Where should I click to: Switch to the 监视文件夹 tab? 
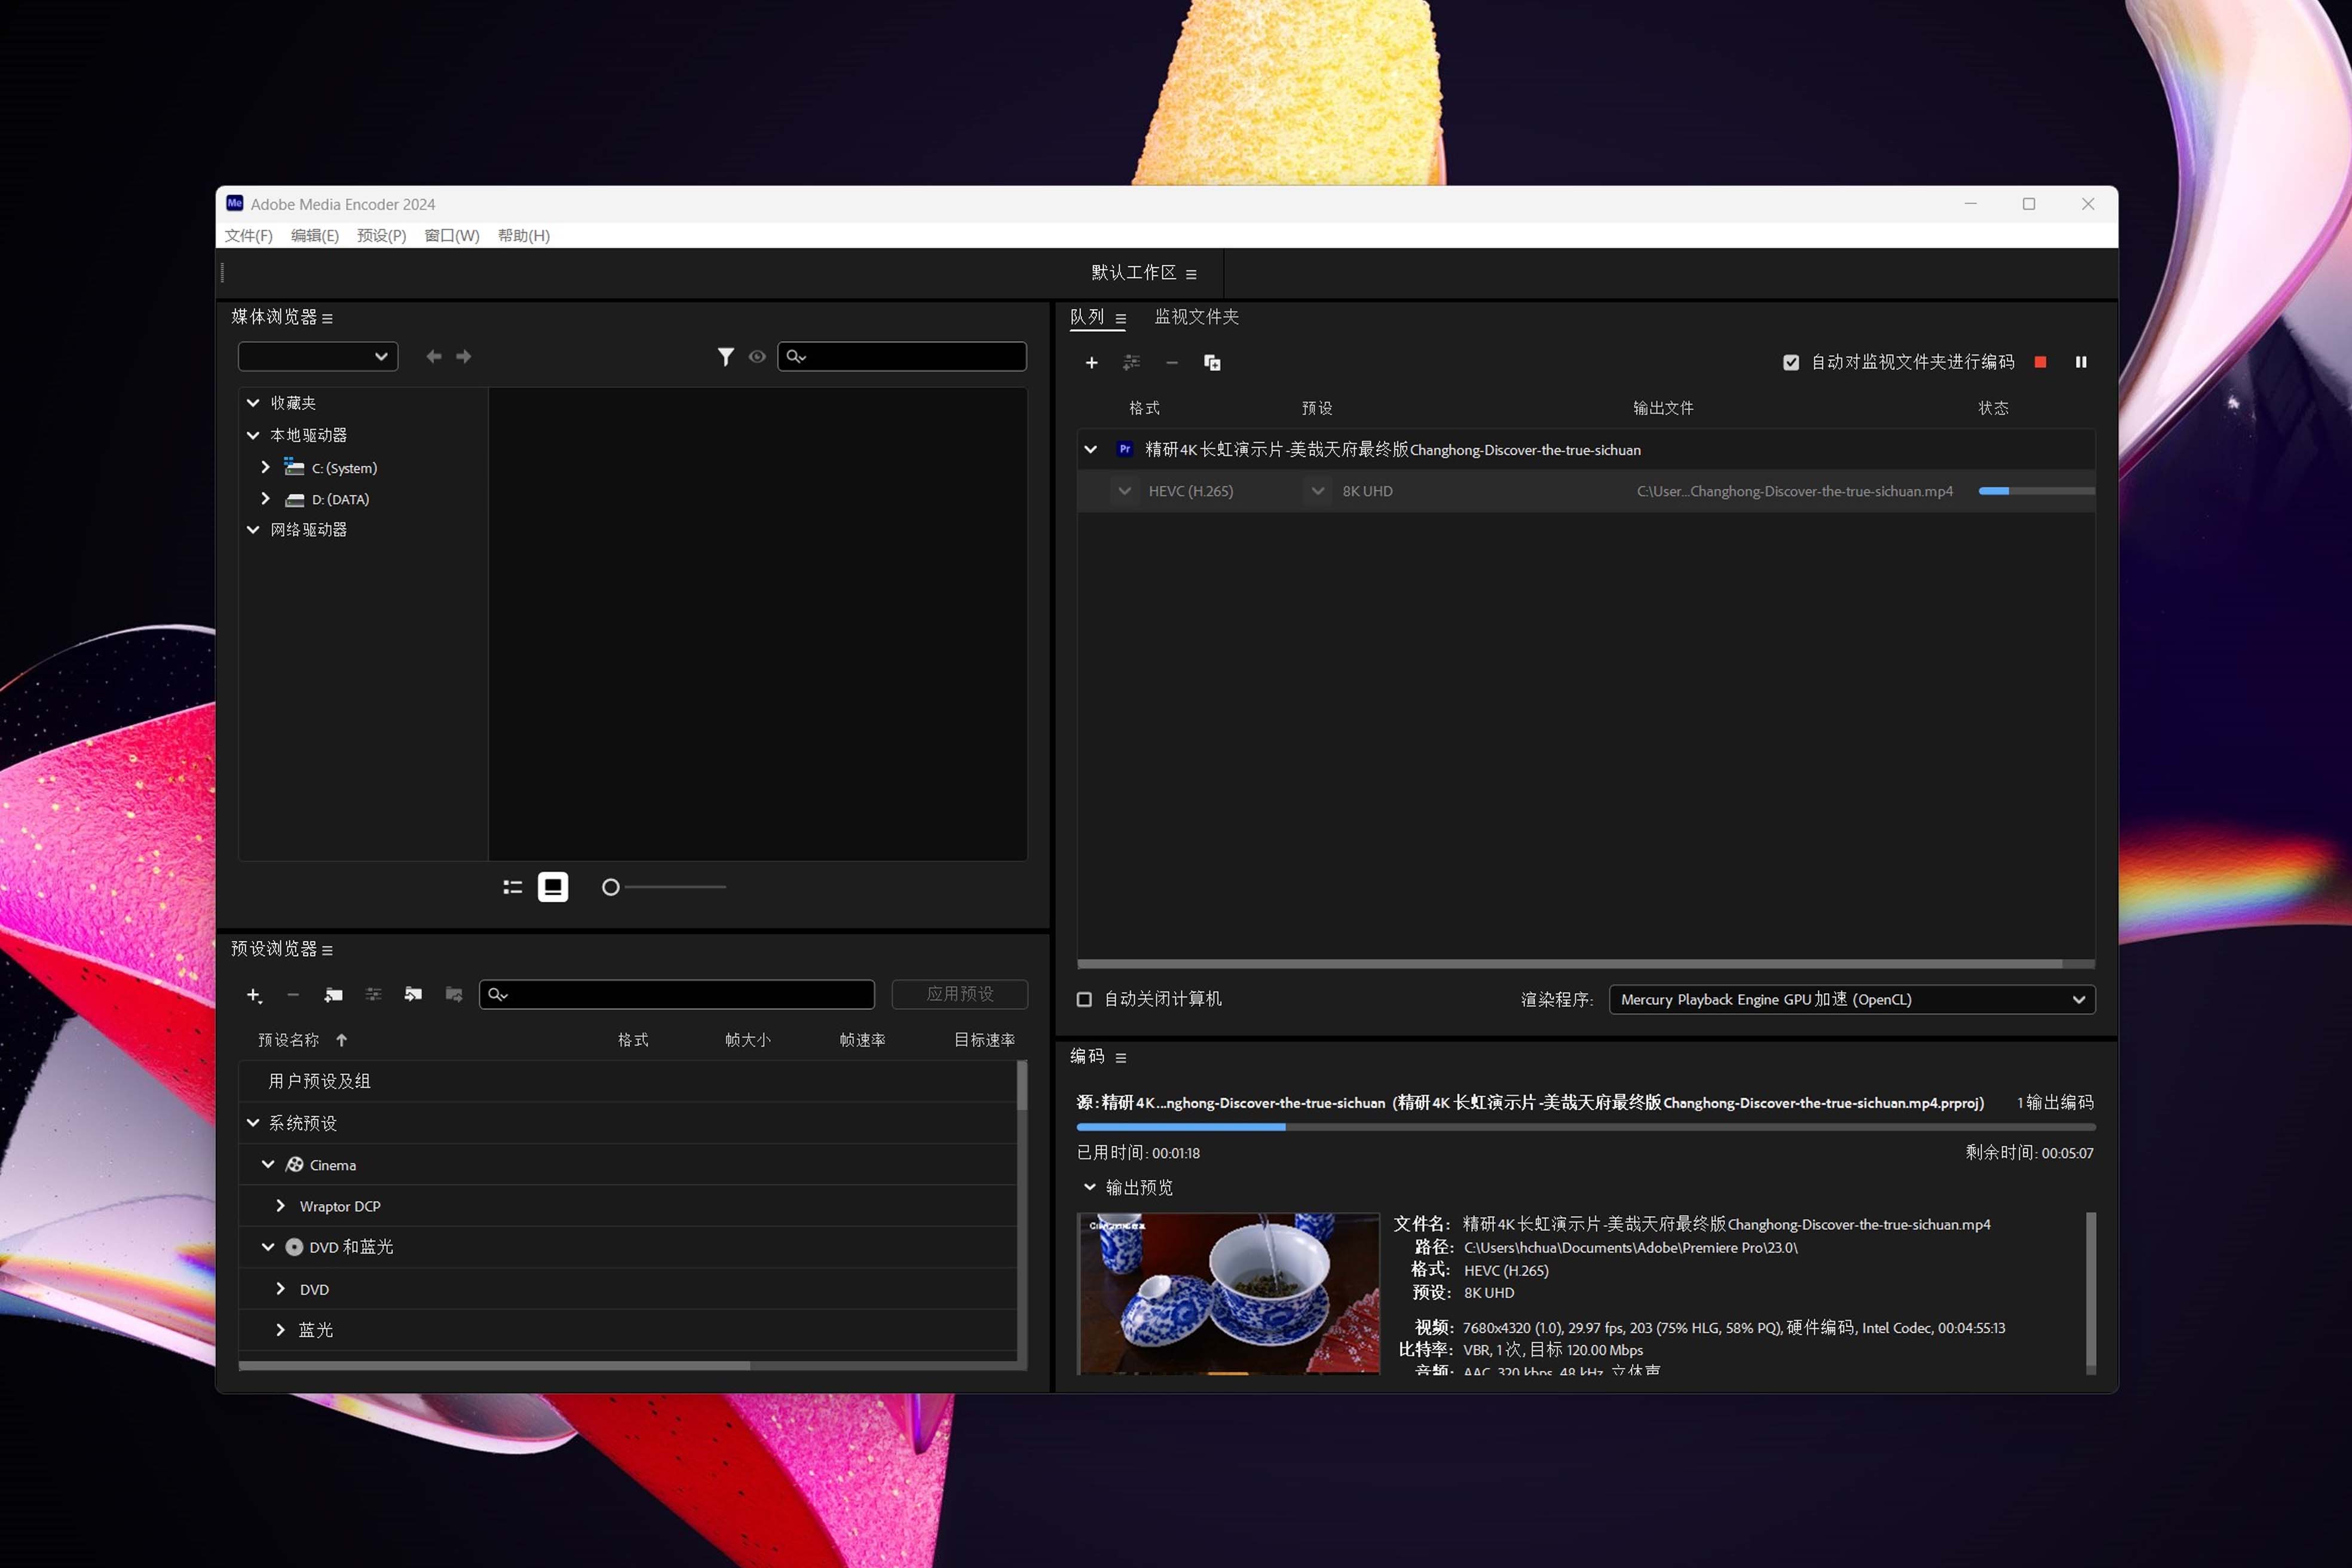pos(1196,317)
